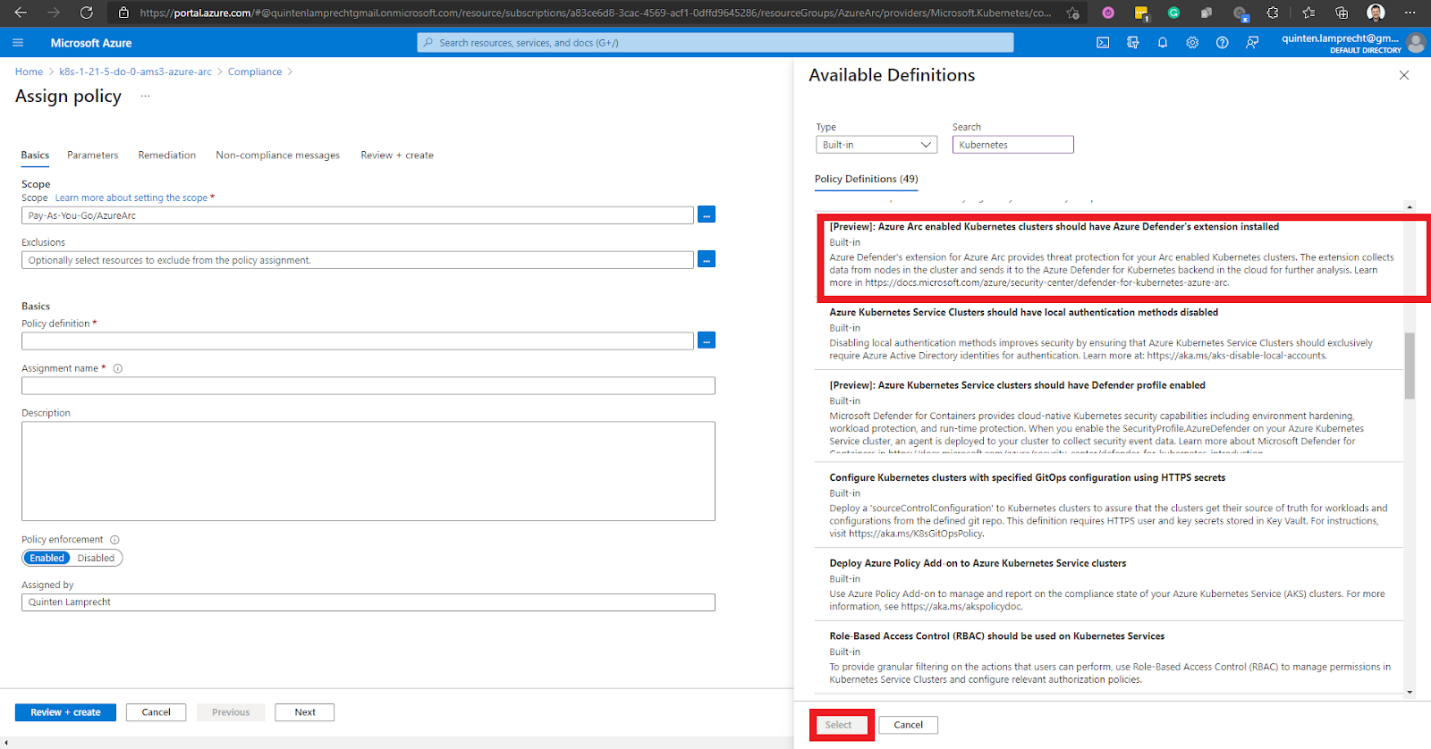Open portal settings gear icon
Screen dimensions: 1431x749
click(x=1192, y=43)
